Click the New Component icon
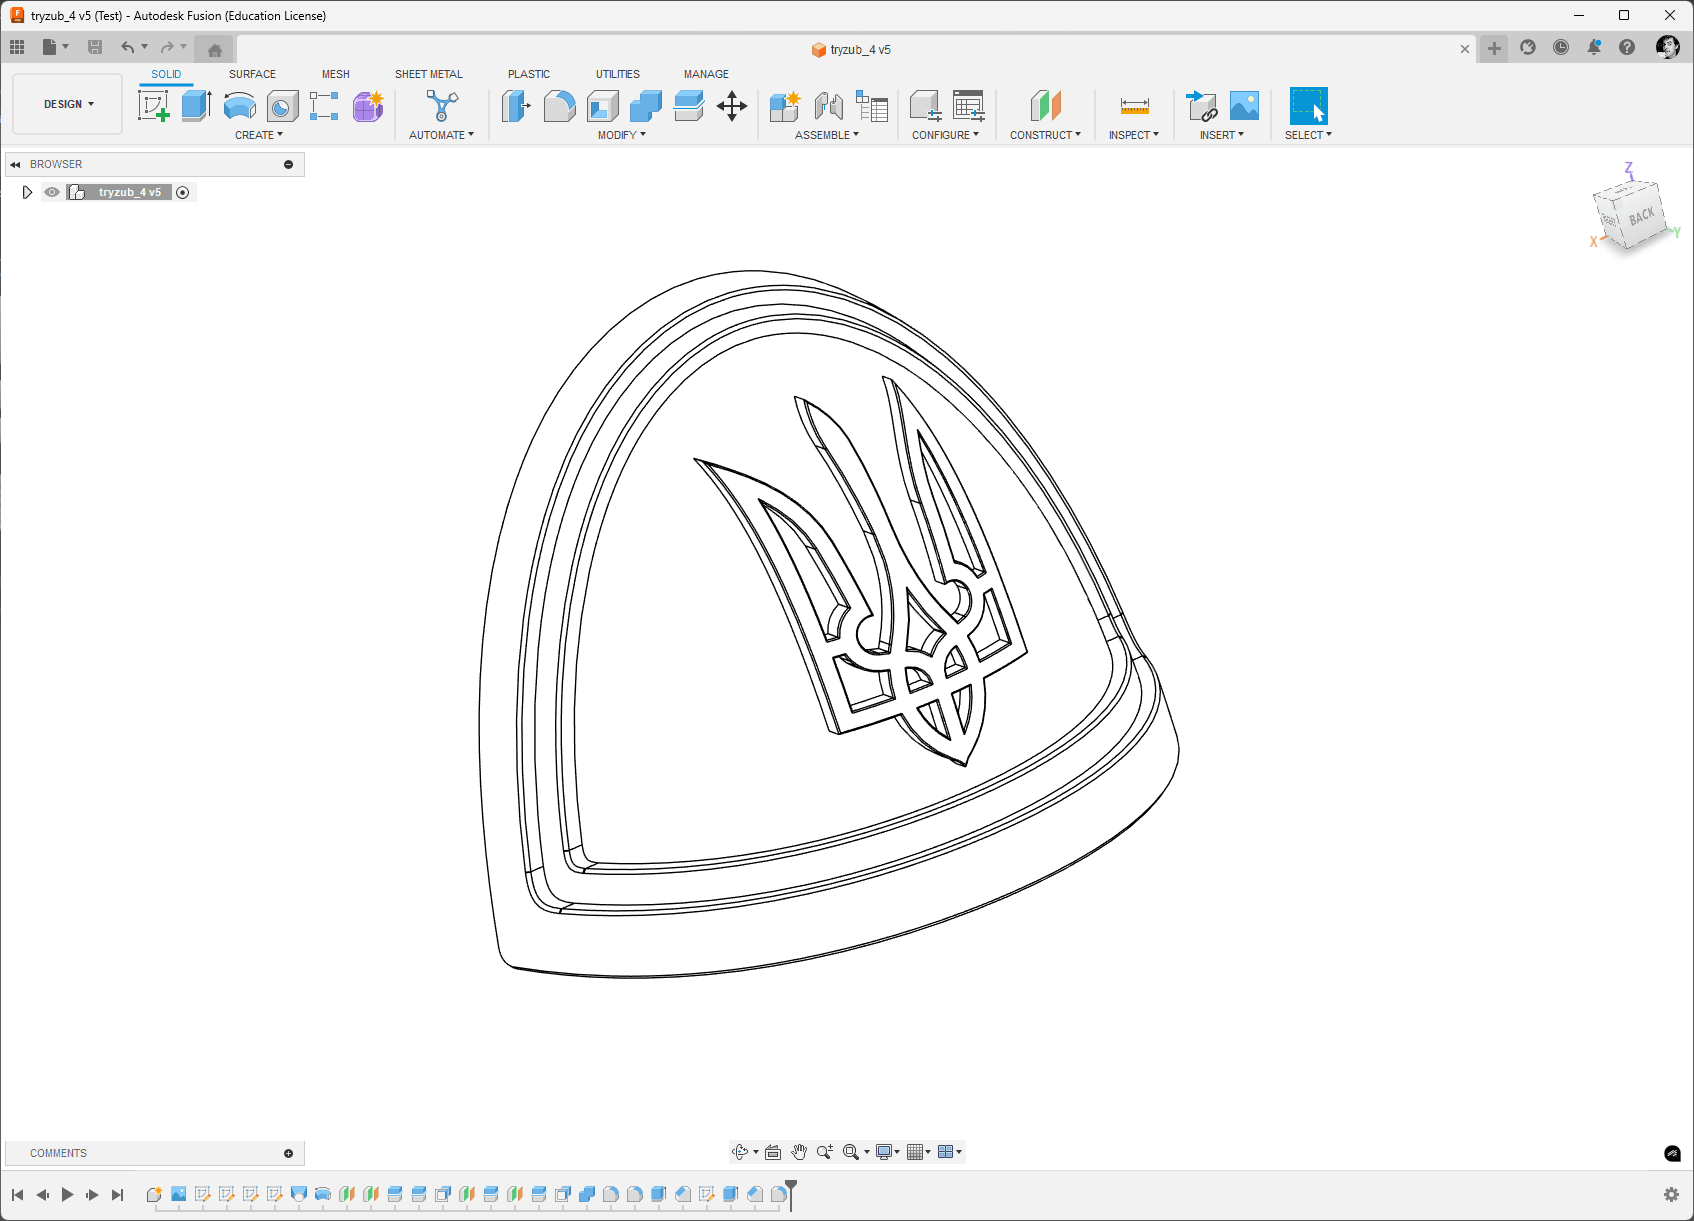The height and width of the screenshot is (1221, 1694). [785, 106]
